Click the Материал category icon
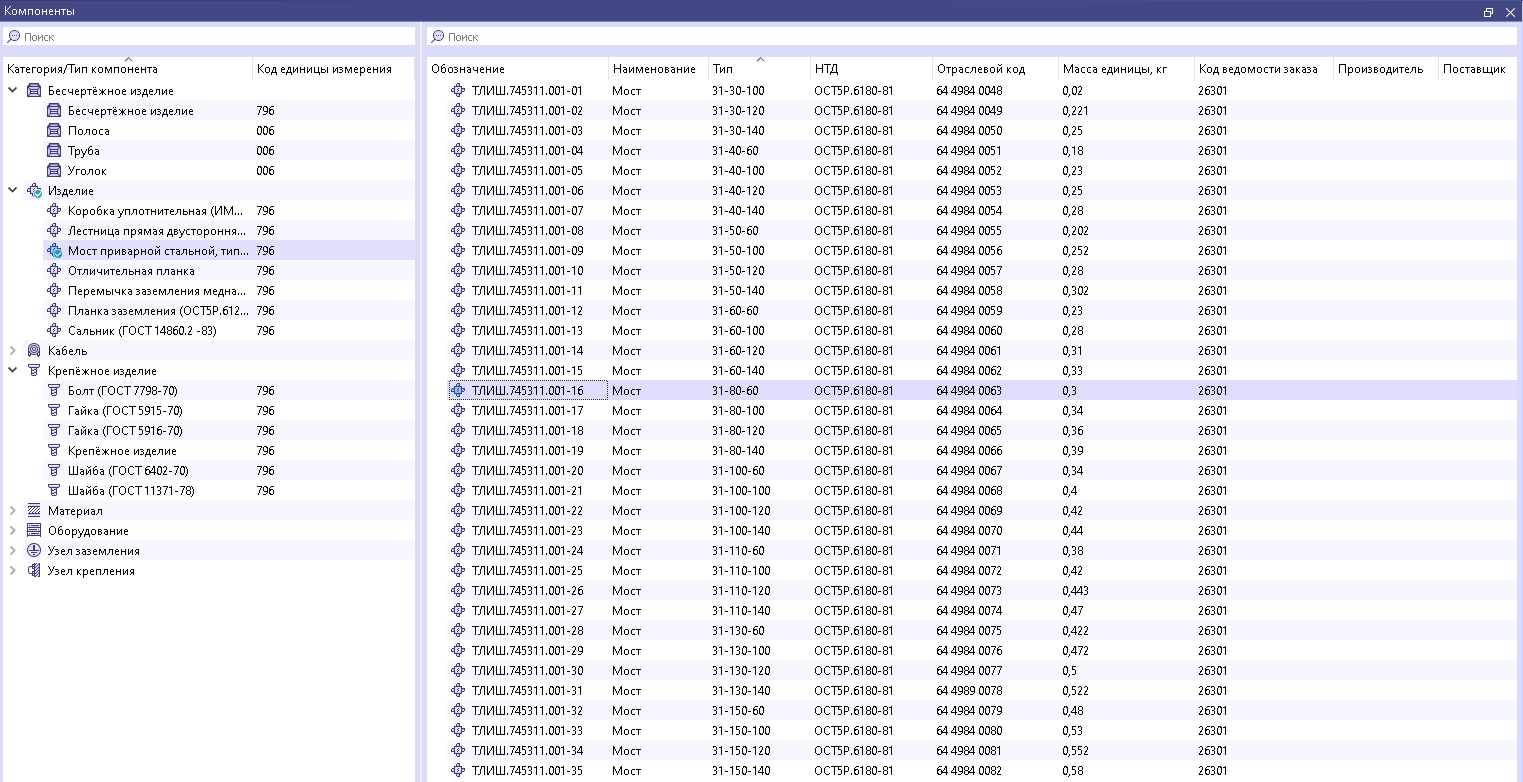 (34, 511)
